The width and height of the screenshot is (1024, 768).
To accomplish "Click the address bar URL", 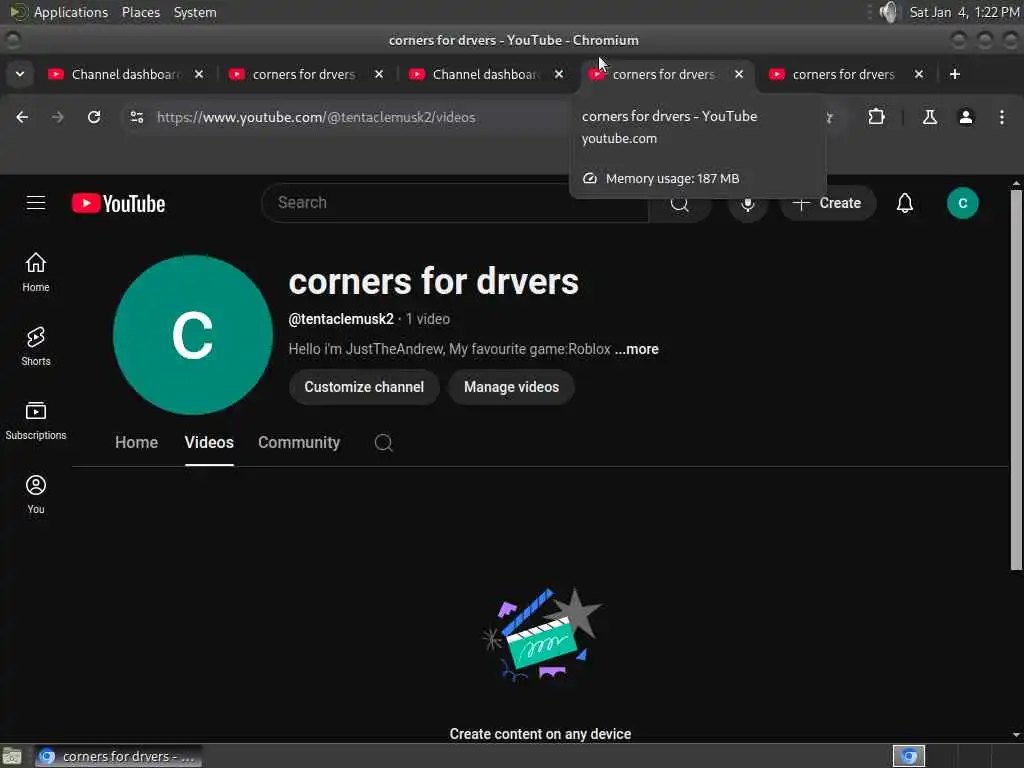I will click(x=316, y=118).
